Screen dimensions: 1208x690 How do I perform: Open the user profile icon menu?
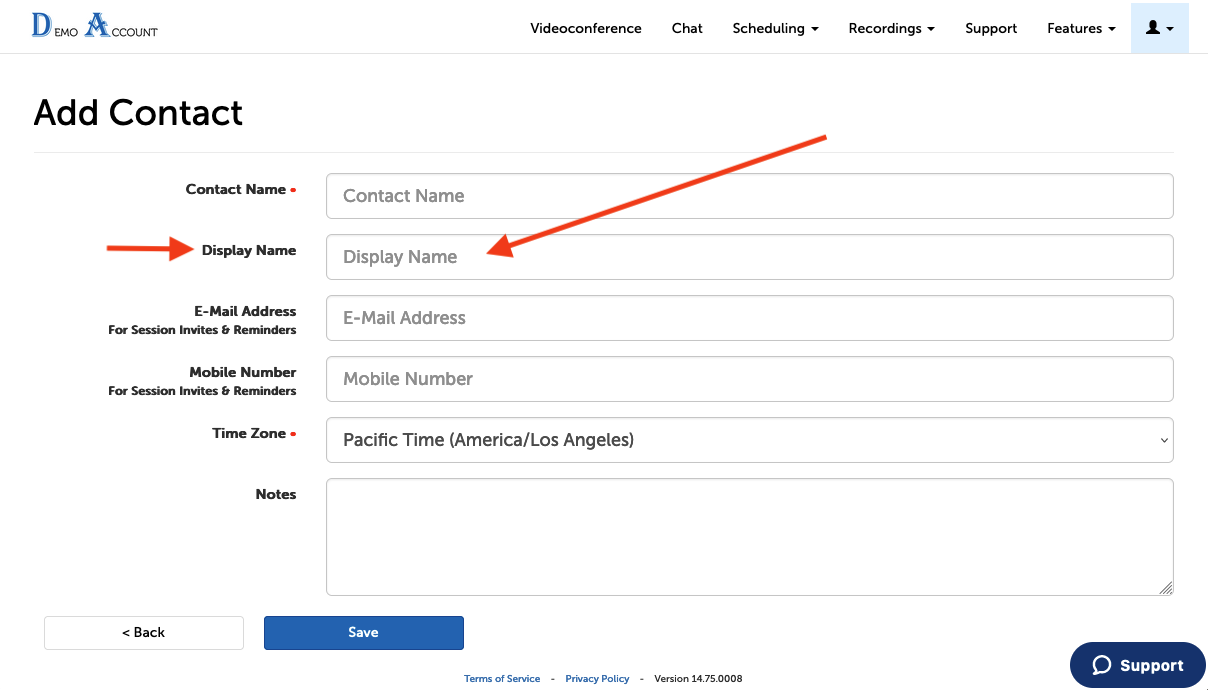coord(1159,28)
